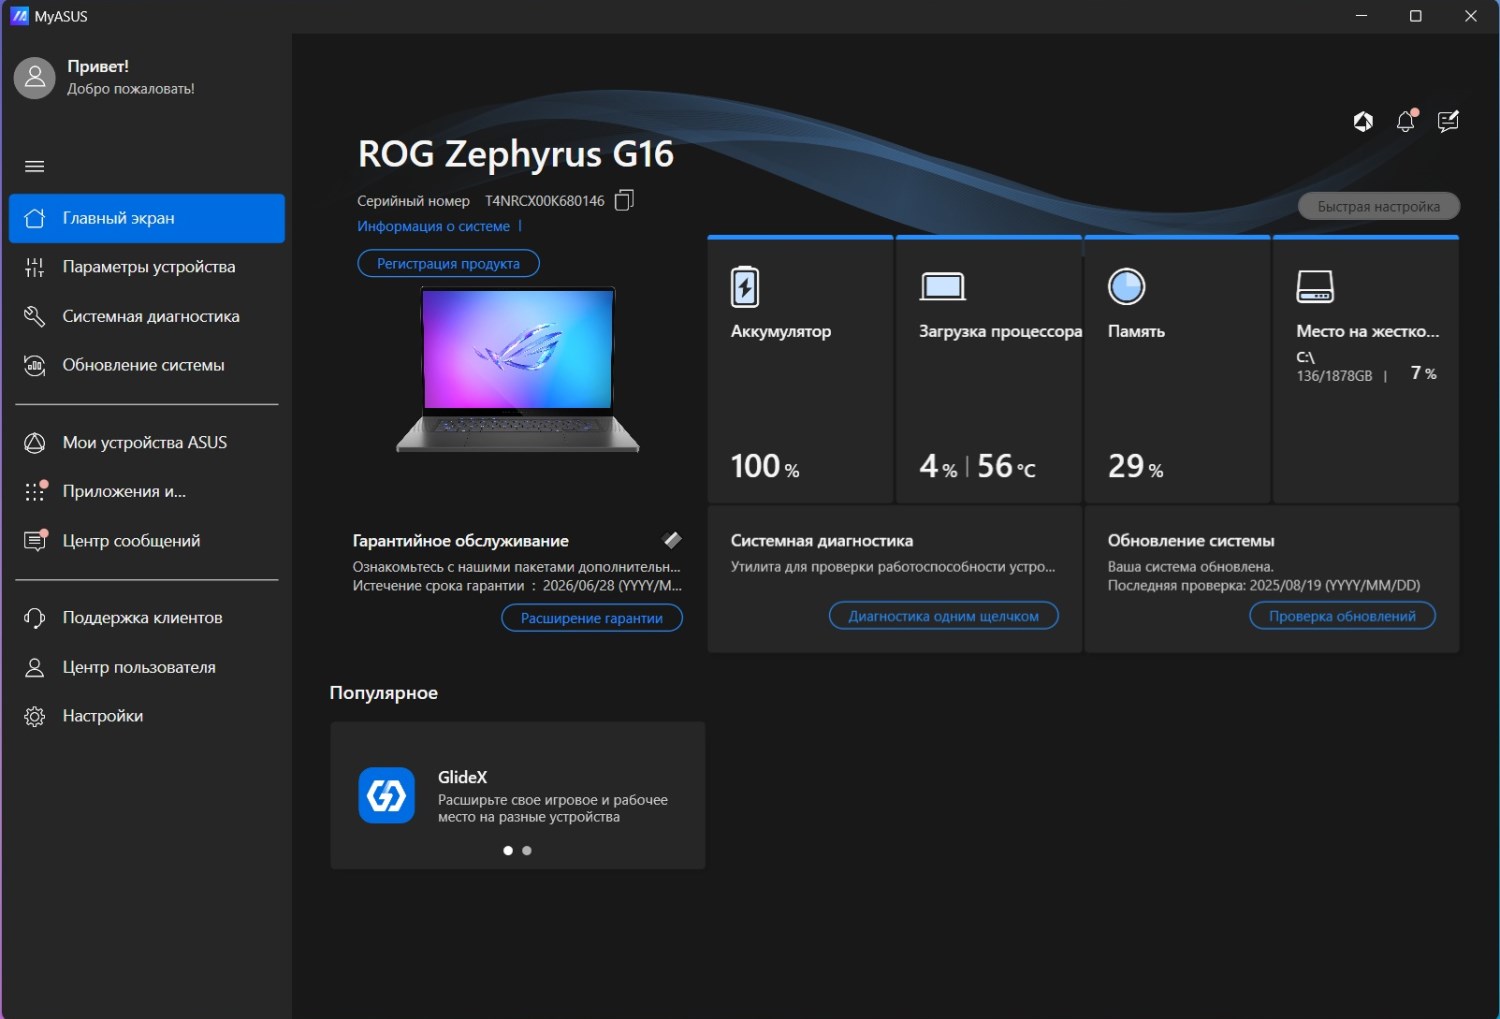Open Настройки in the sidebar

pos(102,716)
